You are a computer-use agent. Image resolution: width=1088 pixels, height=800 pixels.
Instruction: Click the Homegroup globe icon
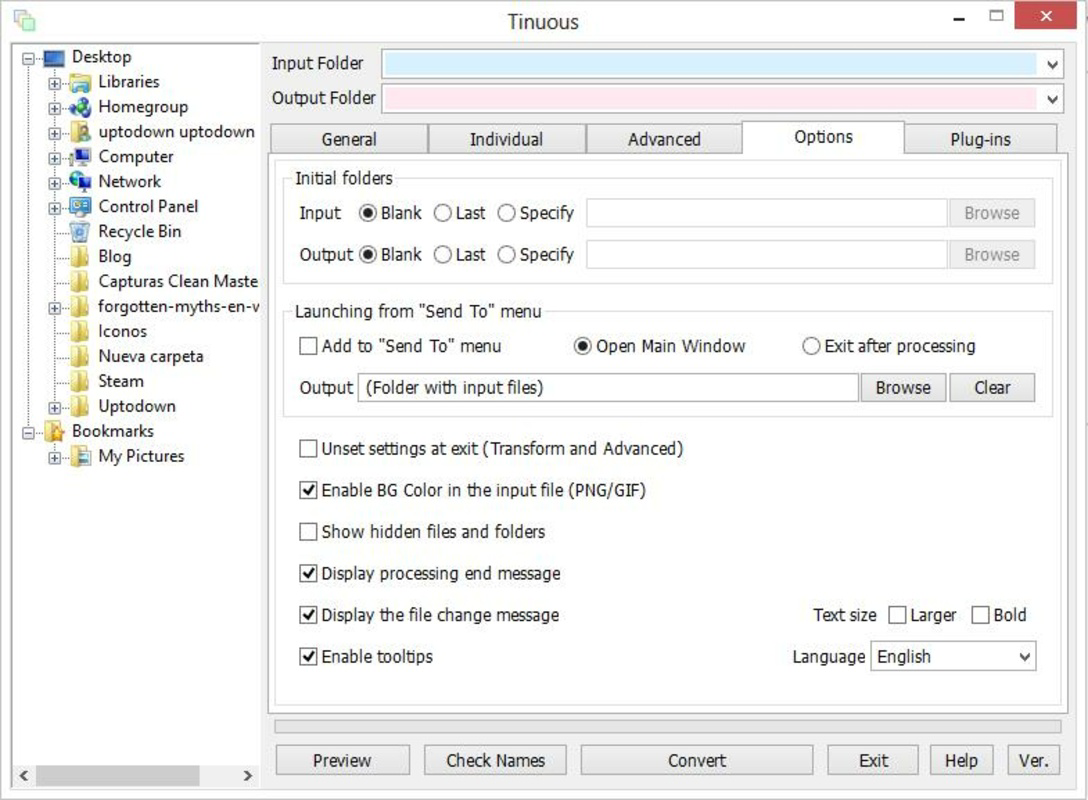pyautogui.click(x=80, y=108)
